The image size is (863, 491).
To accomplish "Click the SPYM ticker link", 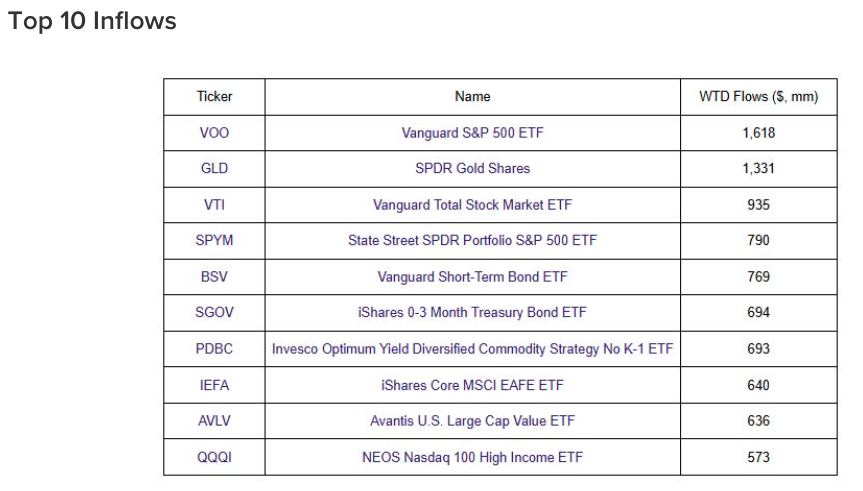I will 214,241.
